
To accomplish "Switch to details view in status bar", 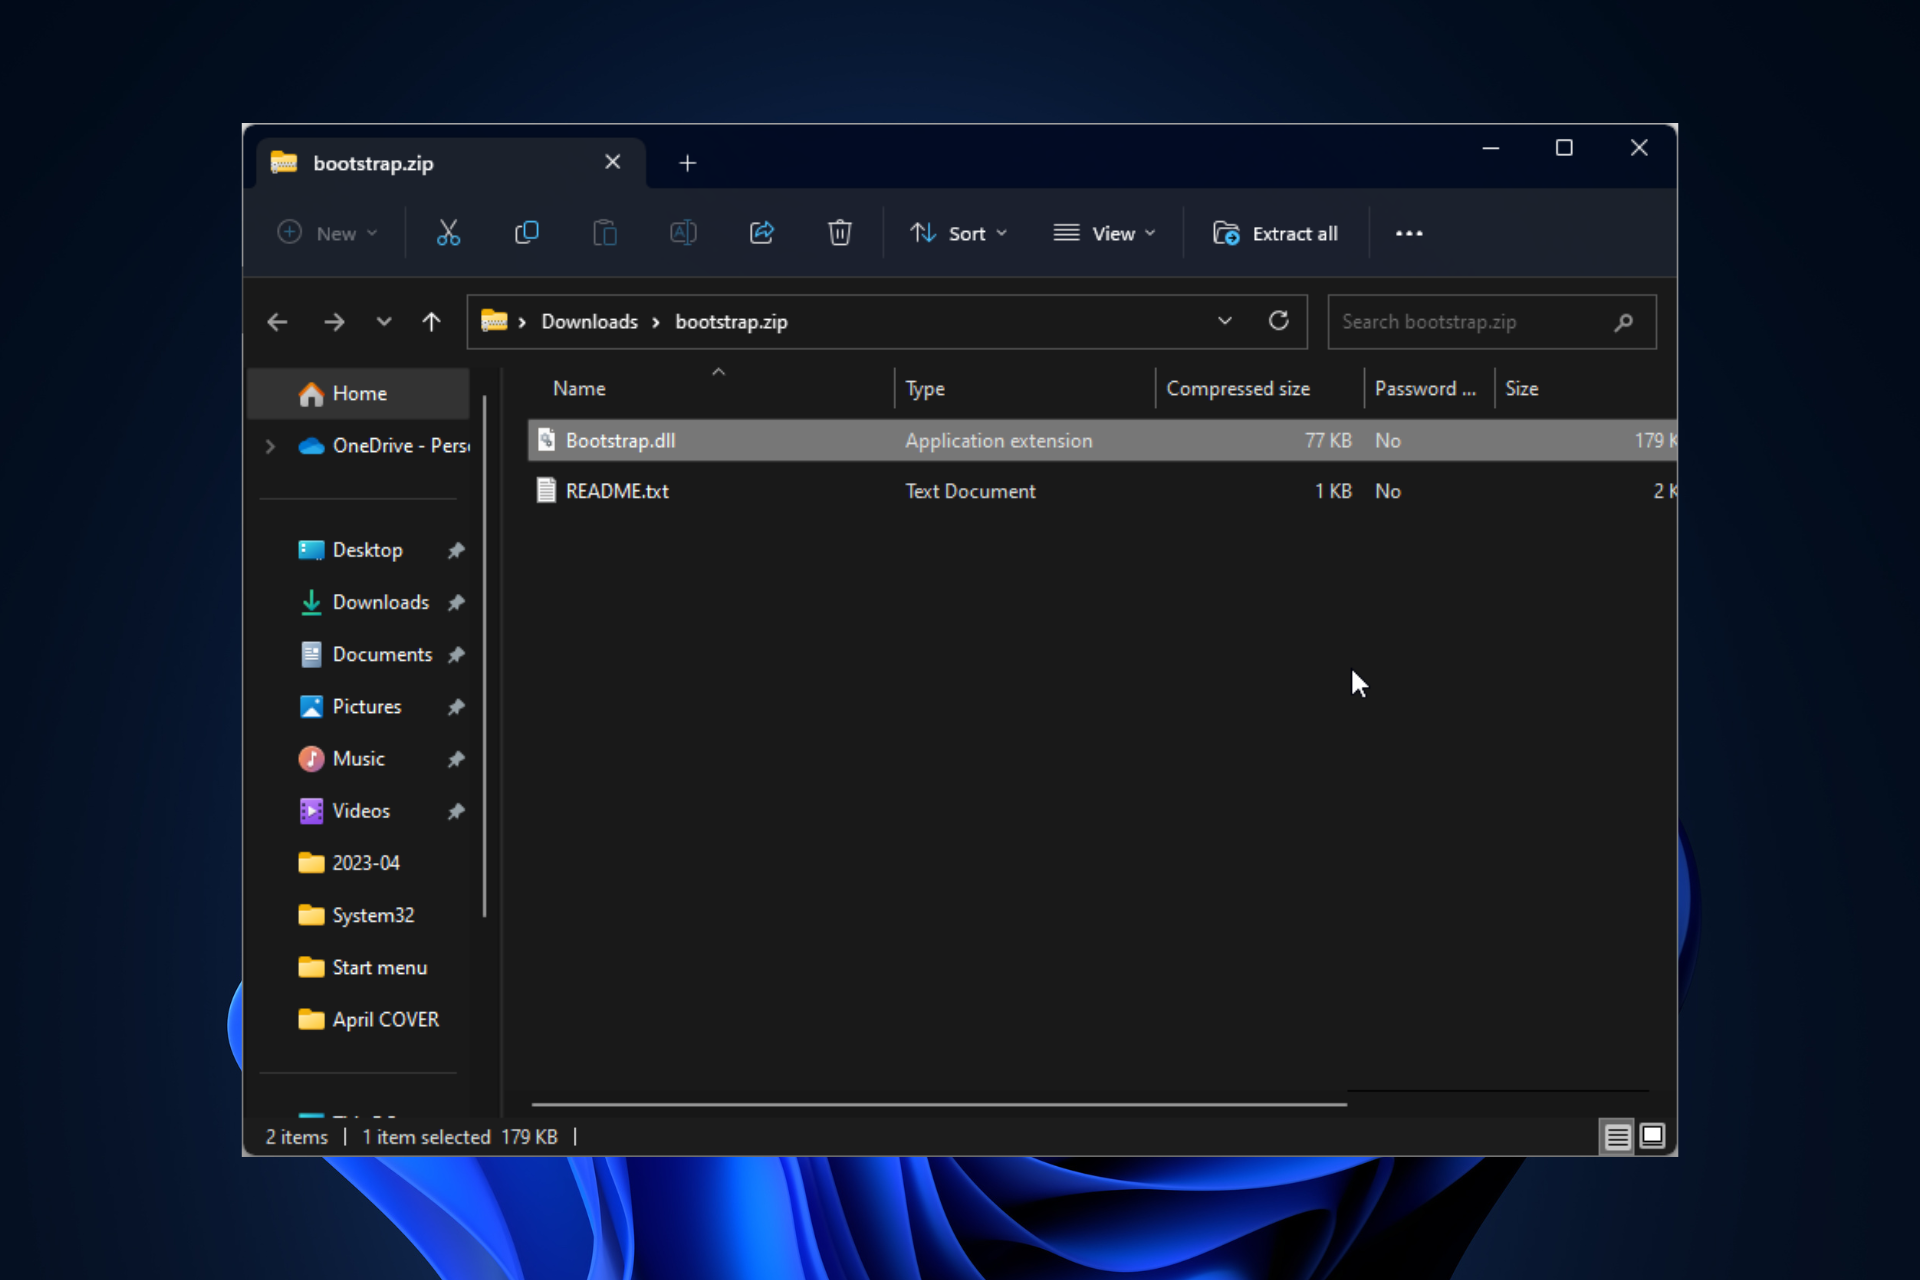I will pos(1617,1136).
